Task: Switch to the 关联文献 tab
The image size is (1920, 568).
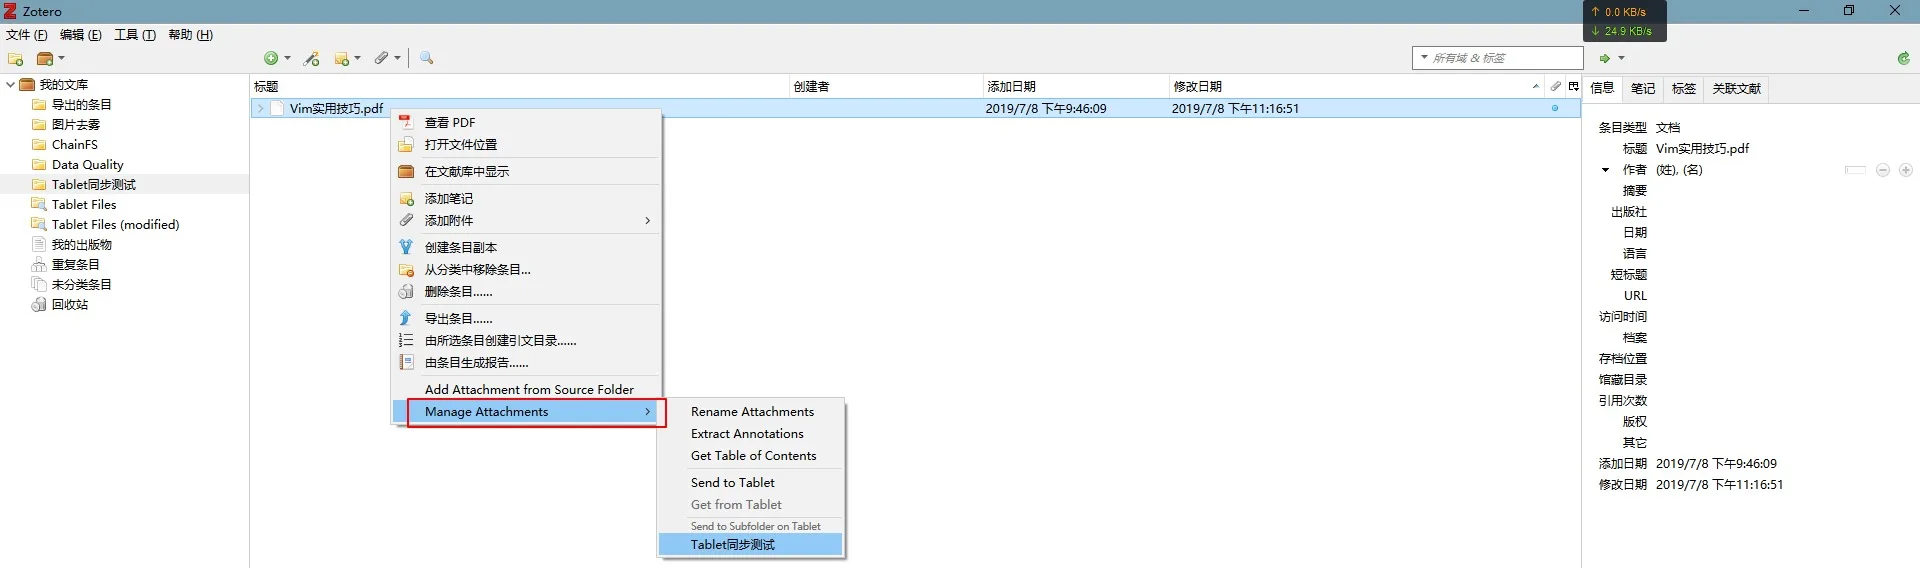Action: pyautogui.click(x=1737, y=89)
